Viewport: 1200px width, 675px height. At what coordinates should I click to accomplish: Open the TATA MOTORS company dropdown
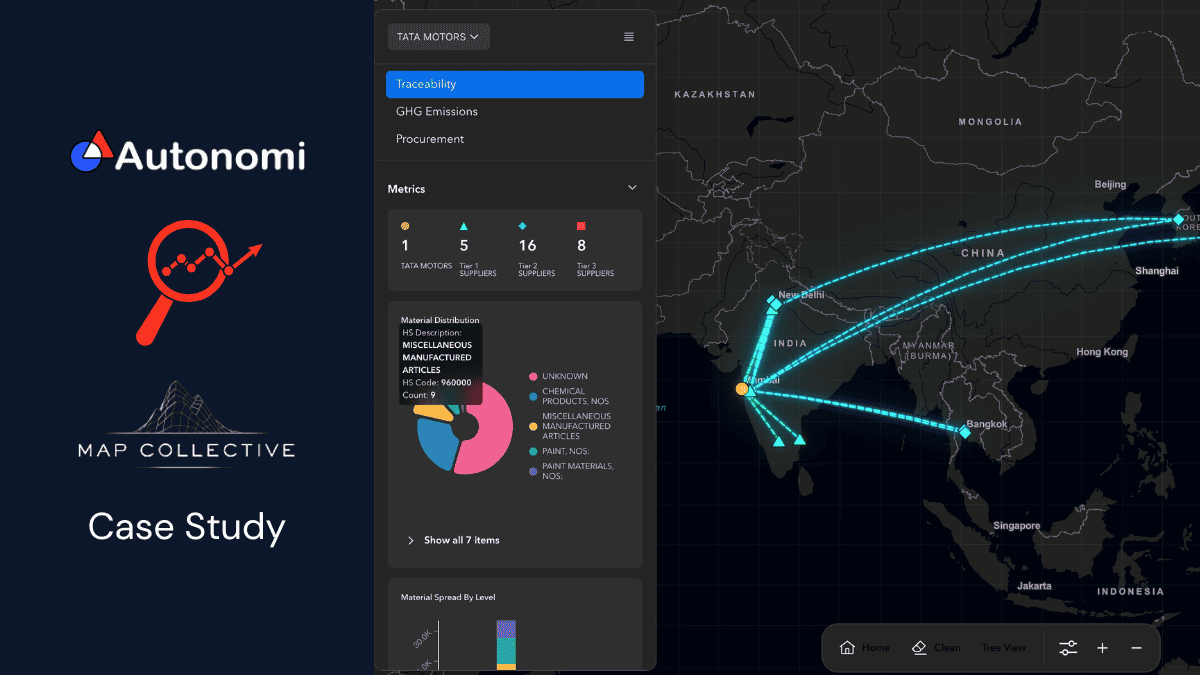pos(439,37)
